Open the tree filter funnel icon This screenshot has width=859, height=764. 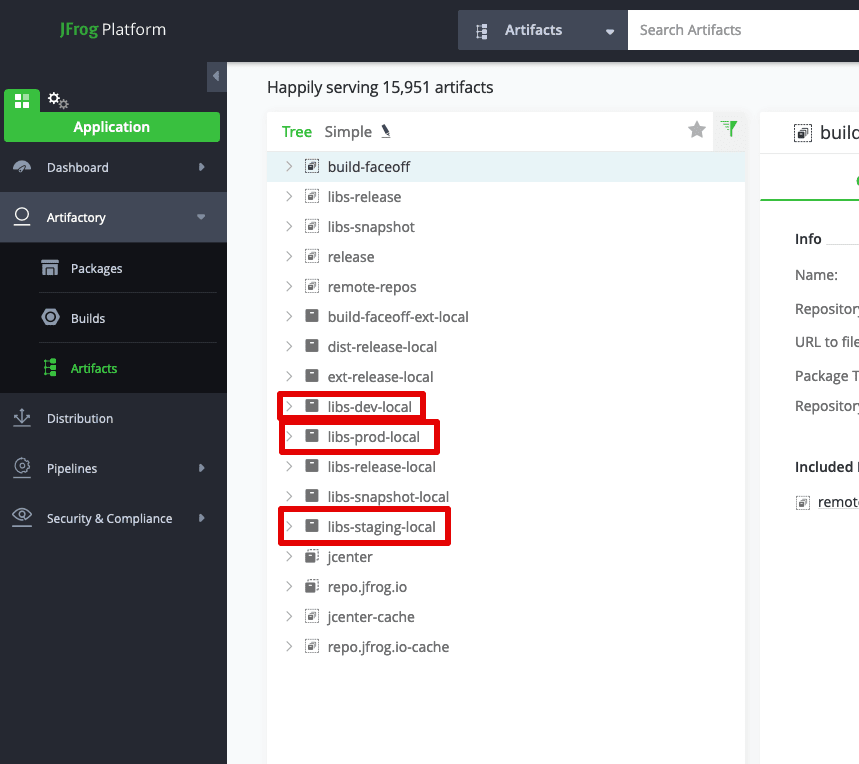tap(729, 129)
